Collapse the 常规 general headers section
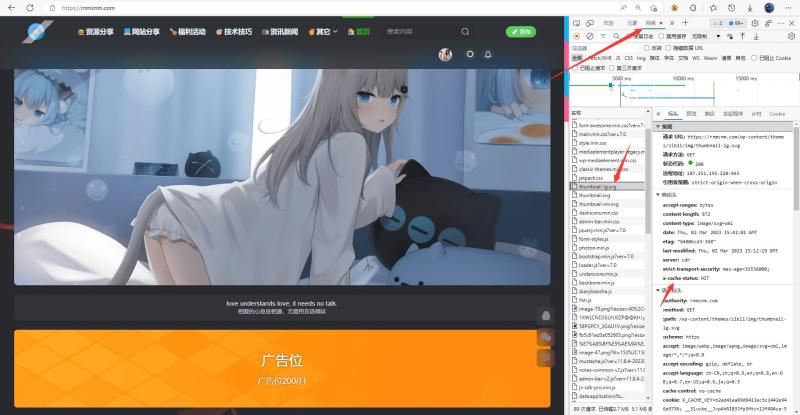Viewport: 800px width, 415px height. (658, 126)
